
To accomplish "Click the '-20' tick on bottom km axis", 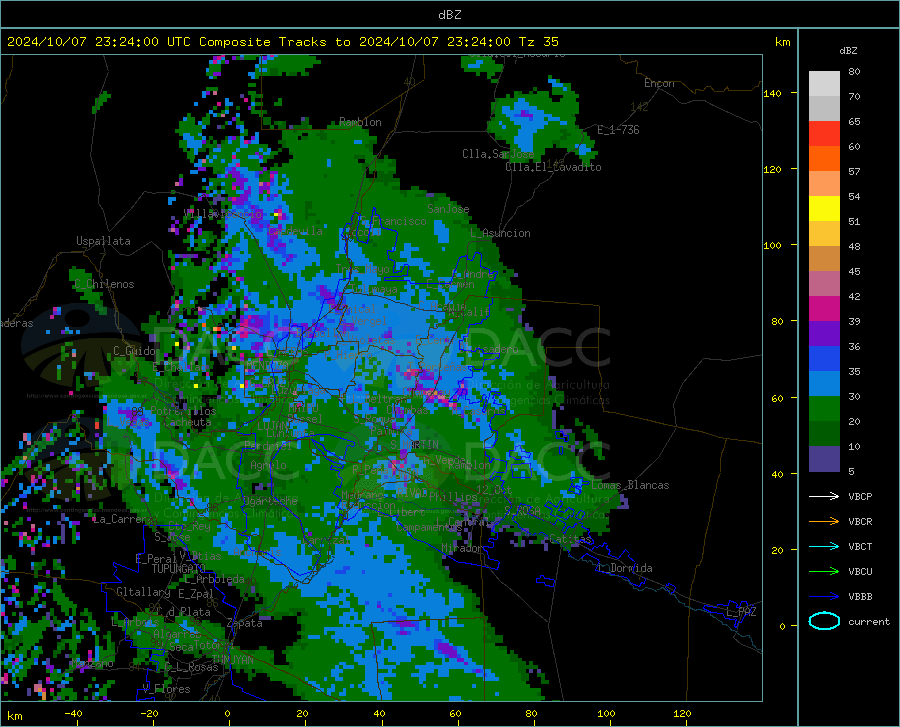I will coord(149,713).
